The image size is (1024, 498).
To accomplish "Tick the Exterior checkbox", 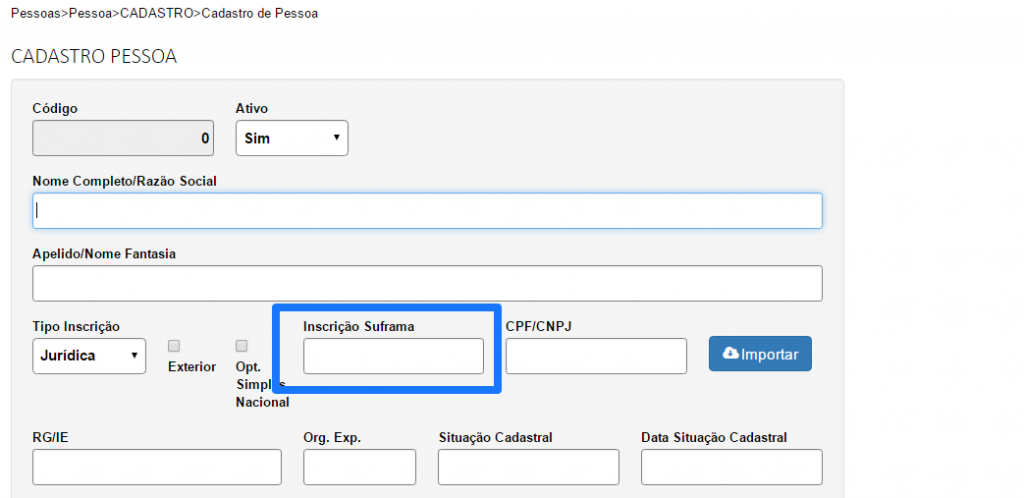I will (x=174, y=346).
